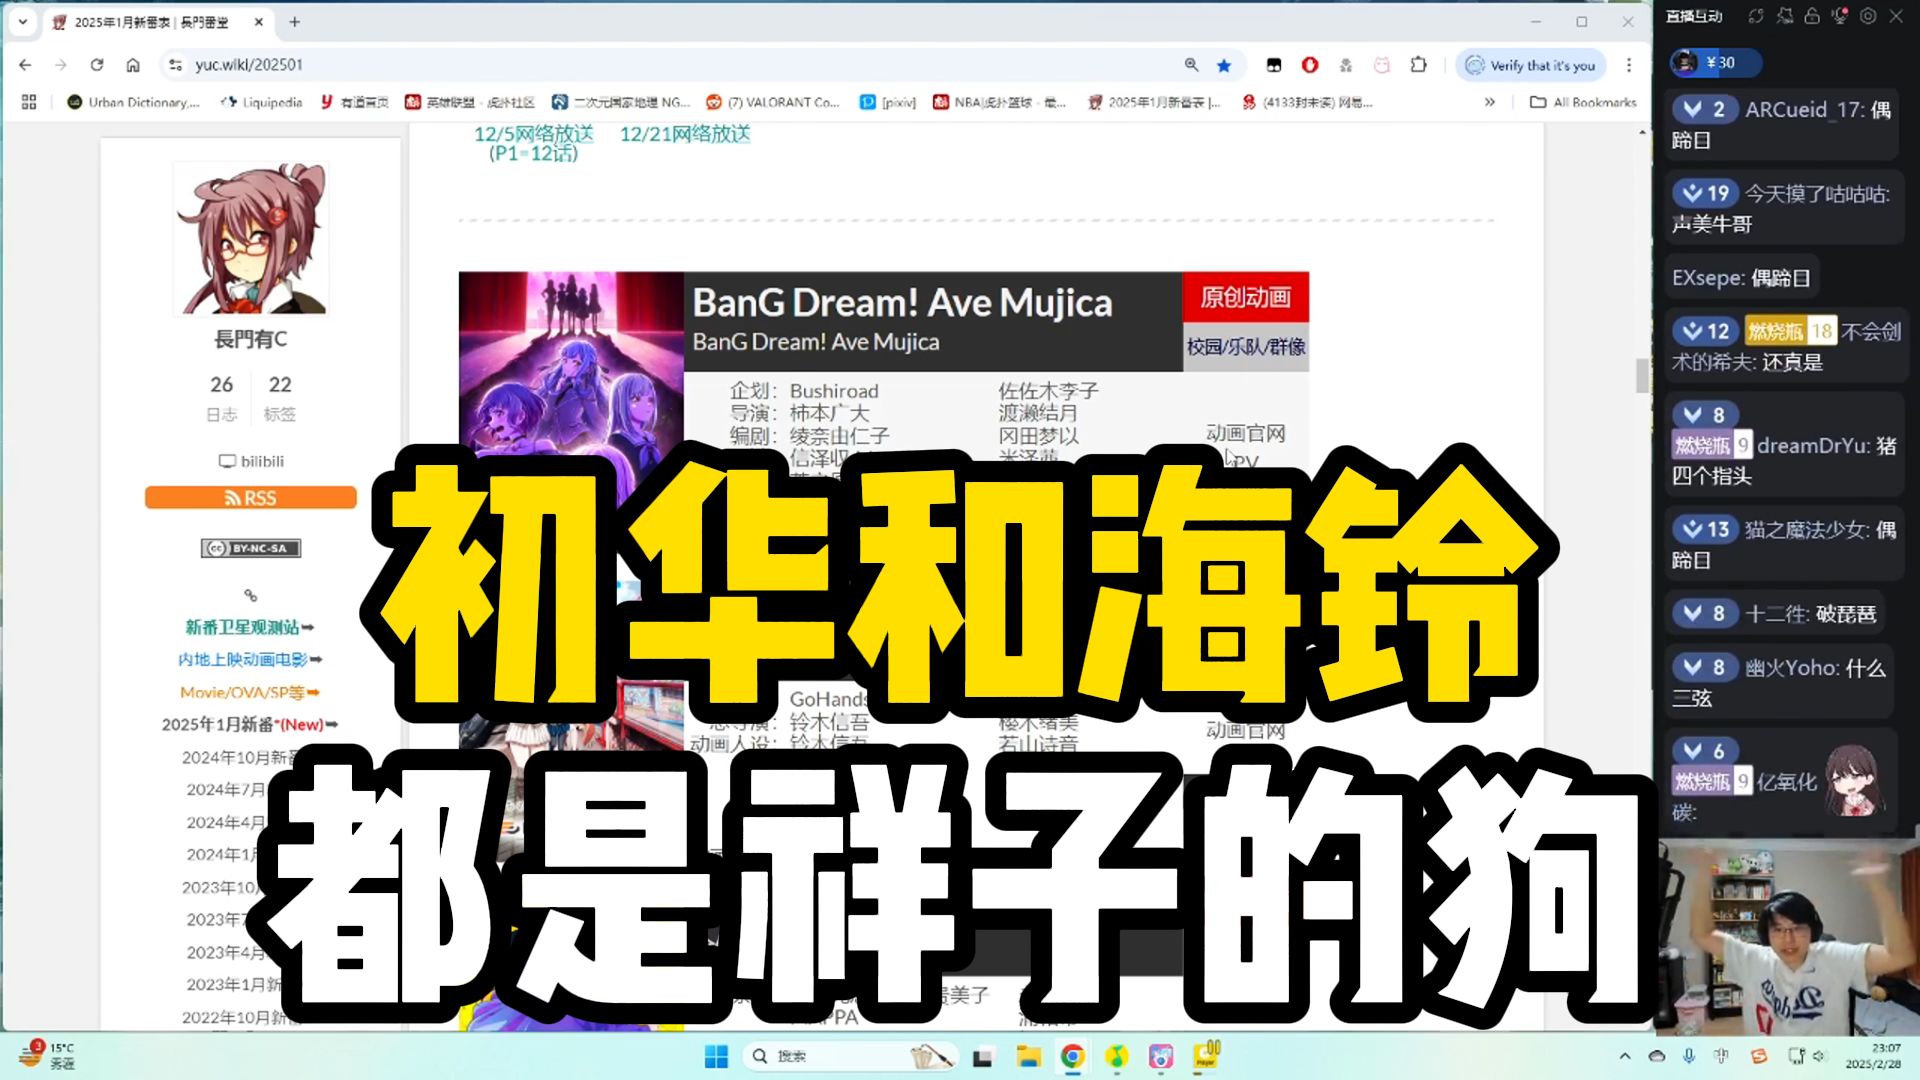Open the 12/21网络放送 link
This screenshot has height=1080, width=1920.
coord(685,134)
